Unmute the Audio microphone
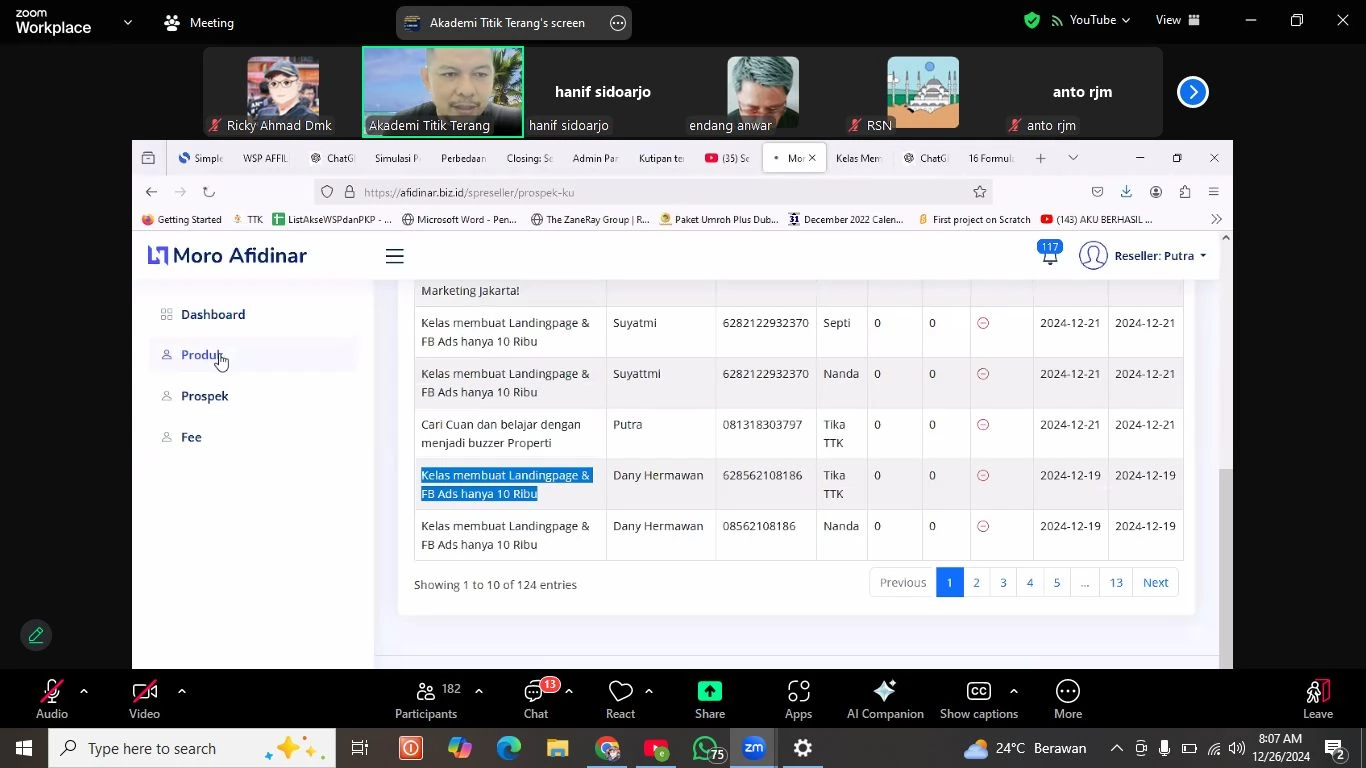 coord(51,699)
